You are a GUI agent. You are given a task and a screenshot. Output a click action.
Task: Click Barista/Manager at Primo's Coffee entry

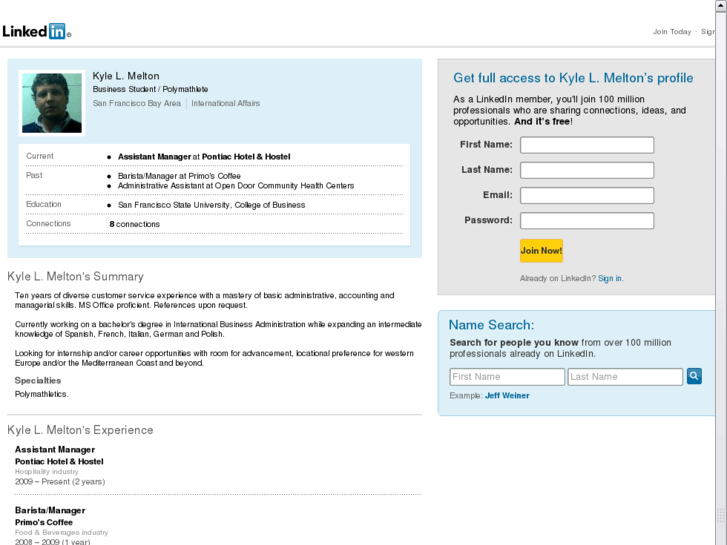click(x=179, y=176)
